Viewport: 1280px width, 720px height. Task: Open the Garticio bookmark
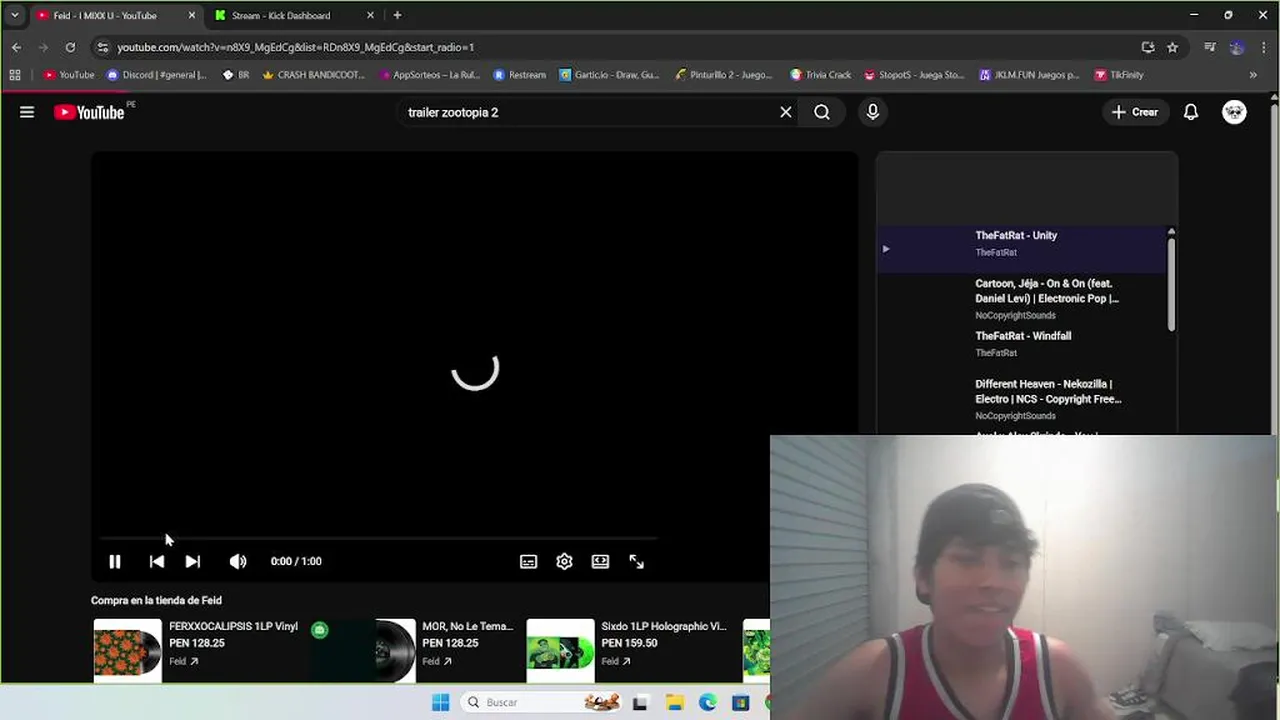tap(609, 75)
